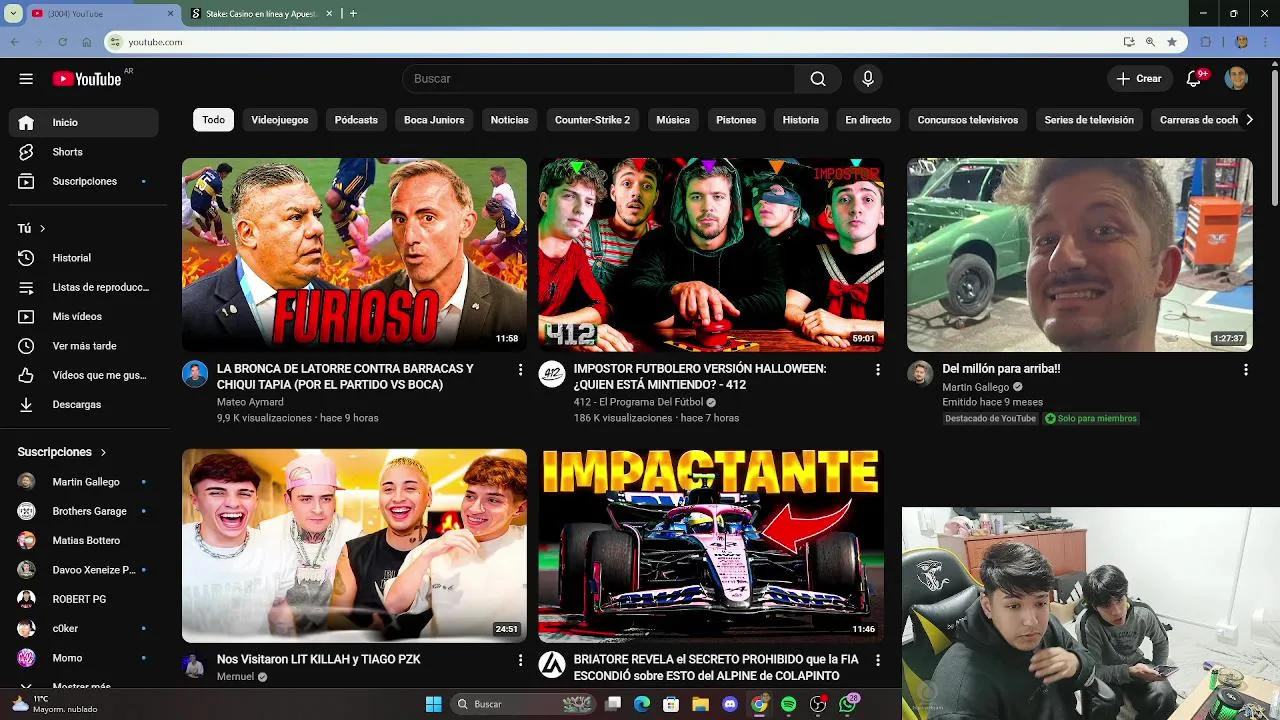Open WhatsApp from the taskbar

click(848, 704)
